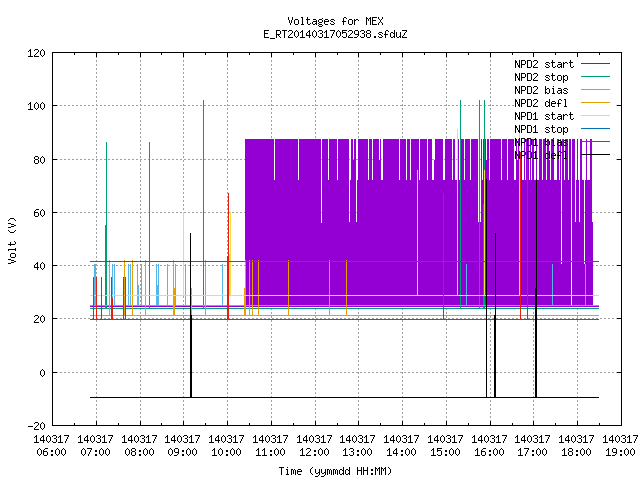Click the green NPD2 stop legend line
The height and width of the screenshot is (480, 640).
(596, 76)
